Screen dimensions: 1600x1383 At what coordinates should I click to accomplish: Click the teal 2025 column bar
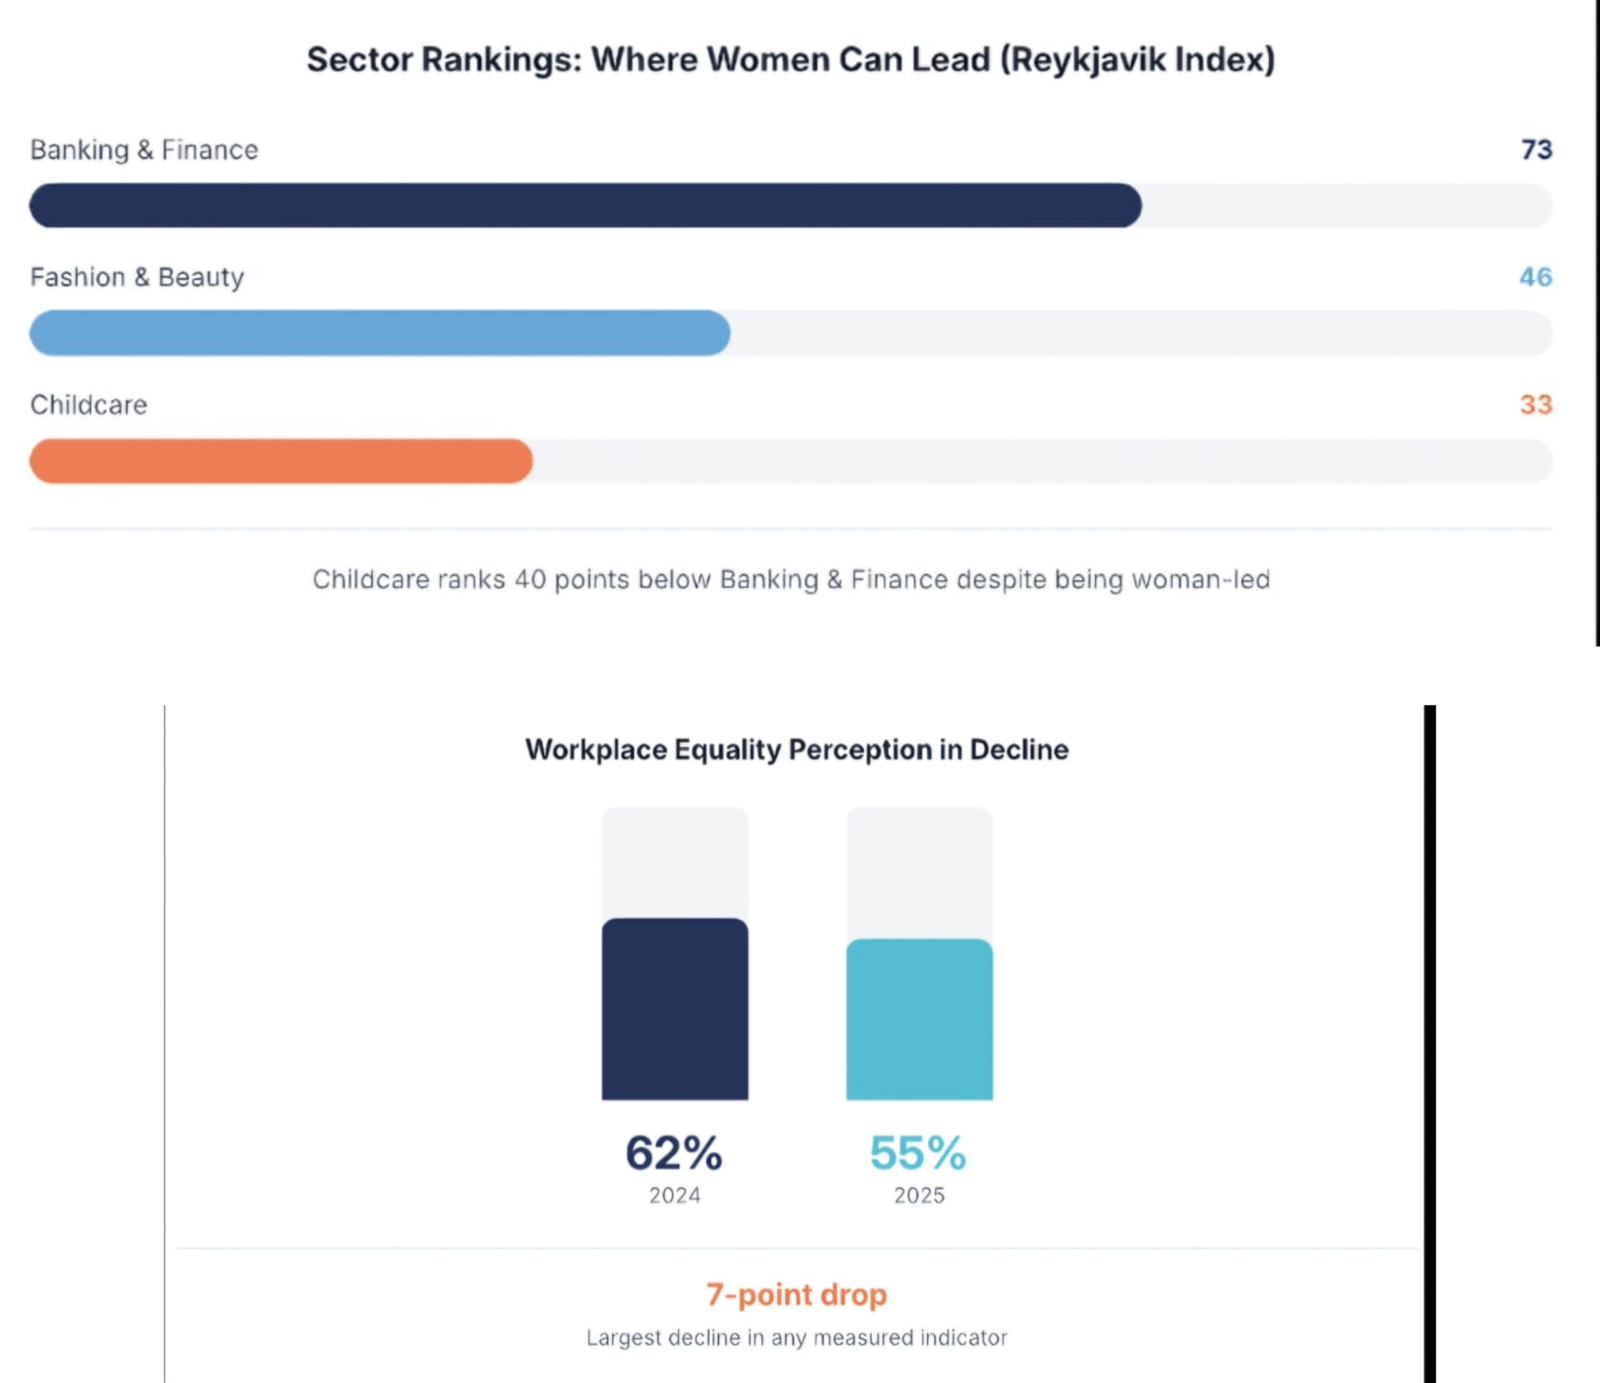[x=919, y=1019]
